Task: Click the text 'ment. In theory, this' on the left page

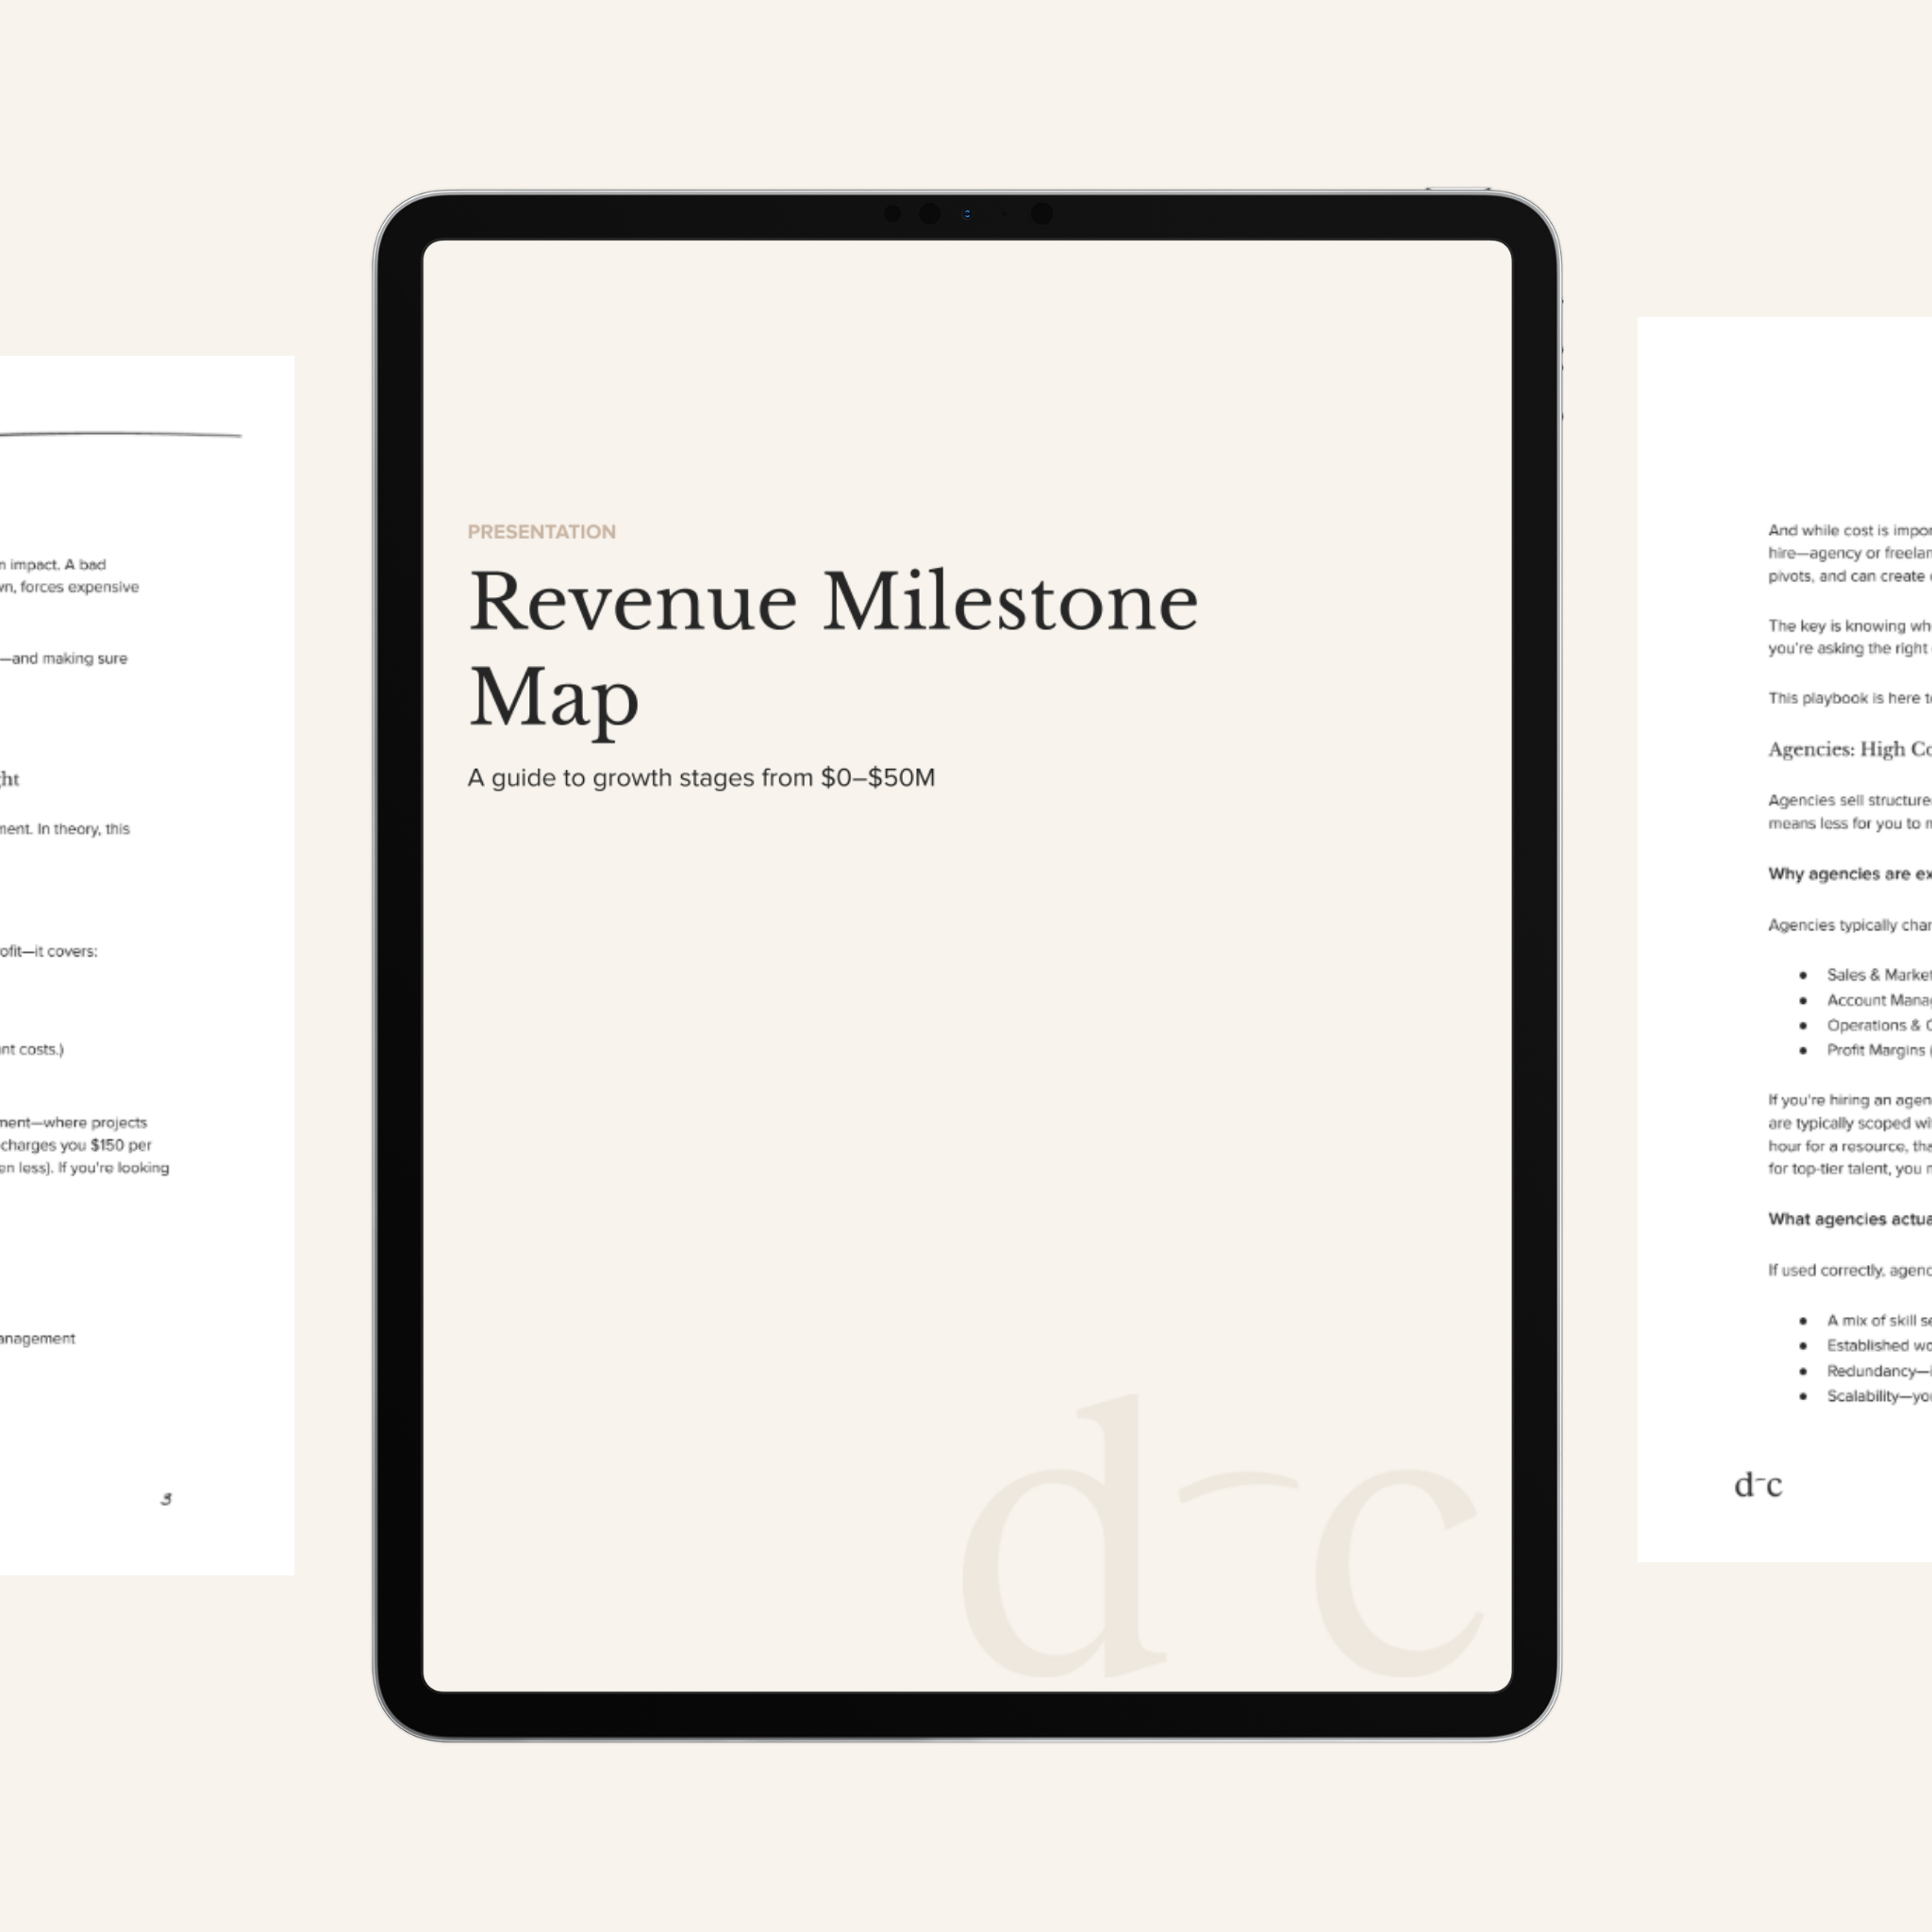Action: pos(65,829)
